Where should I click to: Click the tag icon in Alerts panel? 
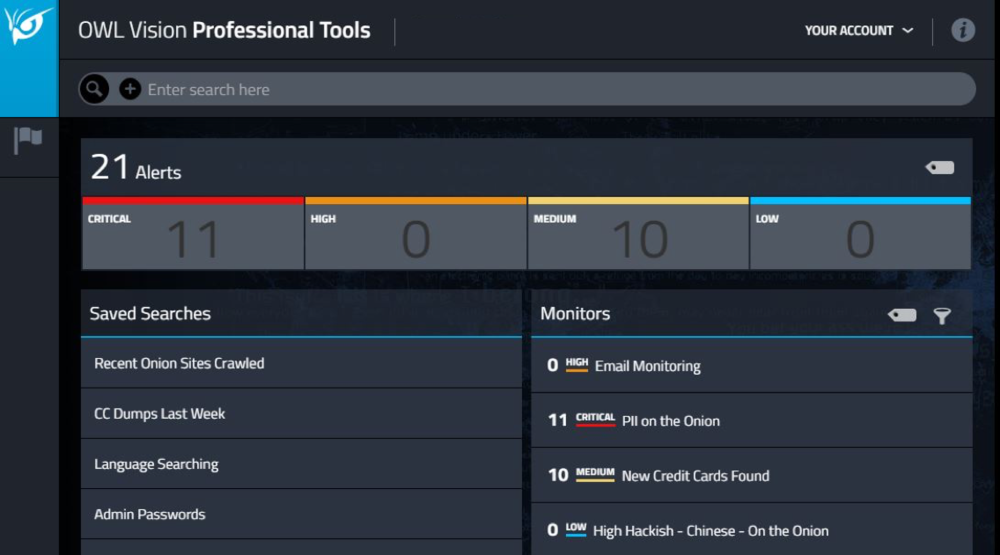[x=940, y=168]
